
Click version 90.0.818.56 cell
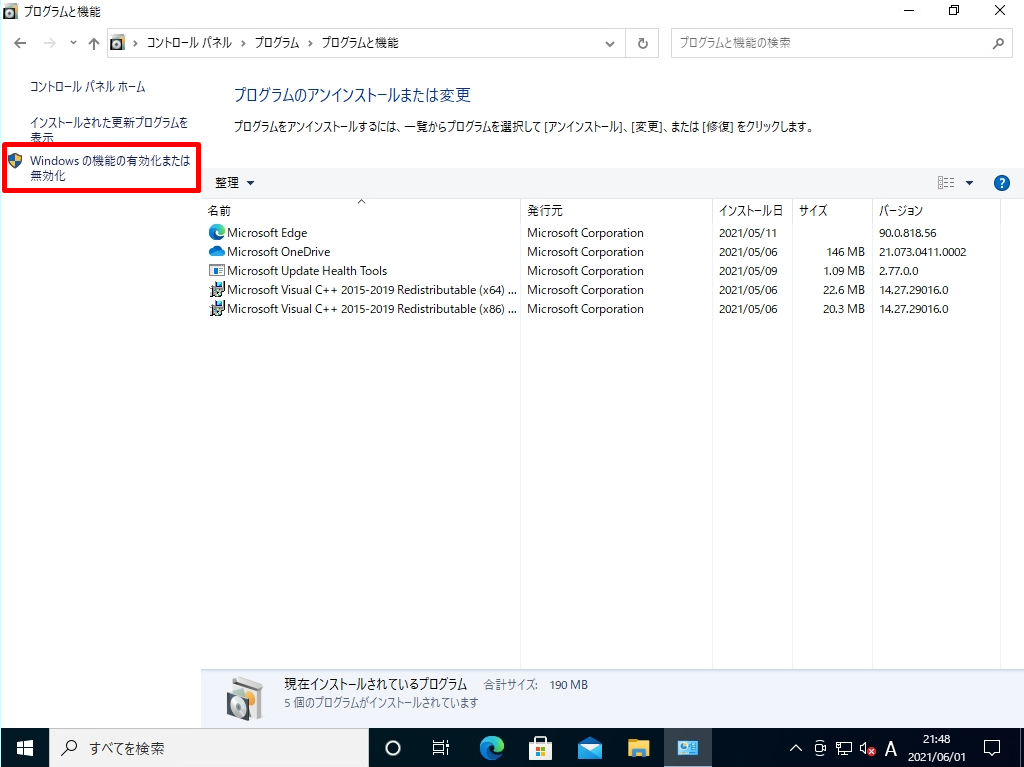click(x=907, y=233)
